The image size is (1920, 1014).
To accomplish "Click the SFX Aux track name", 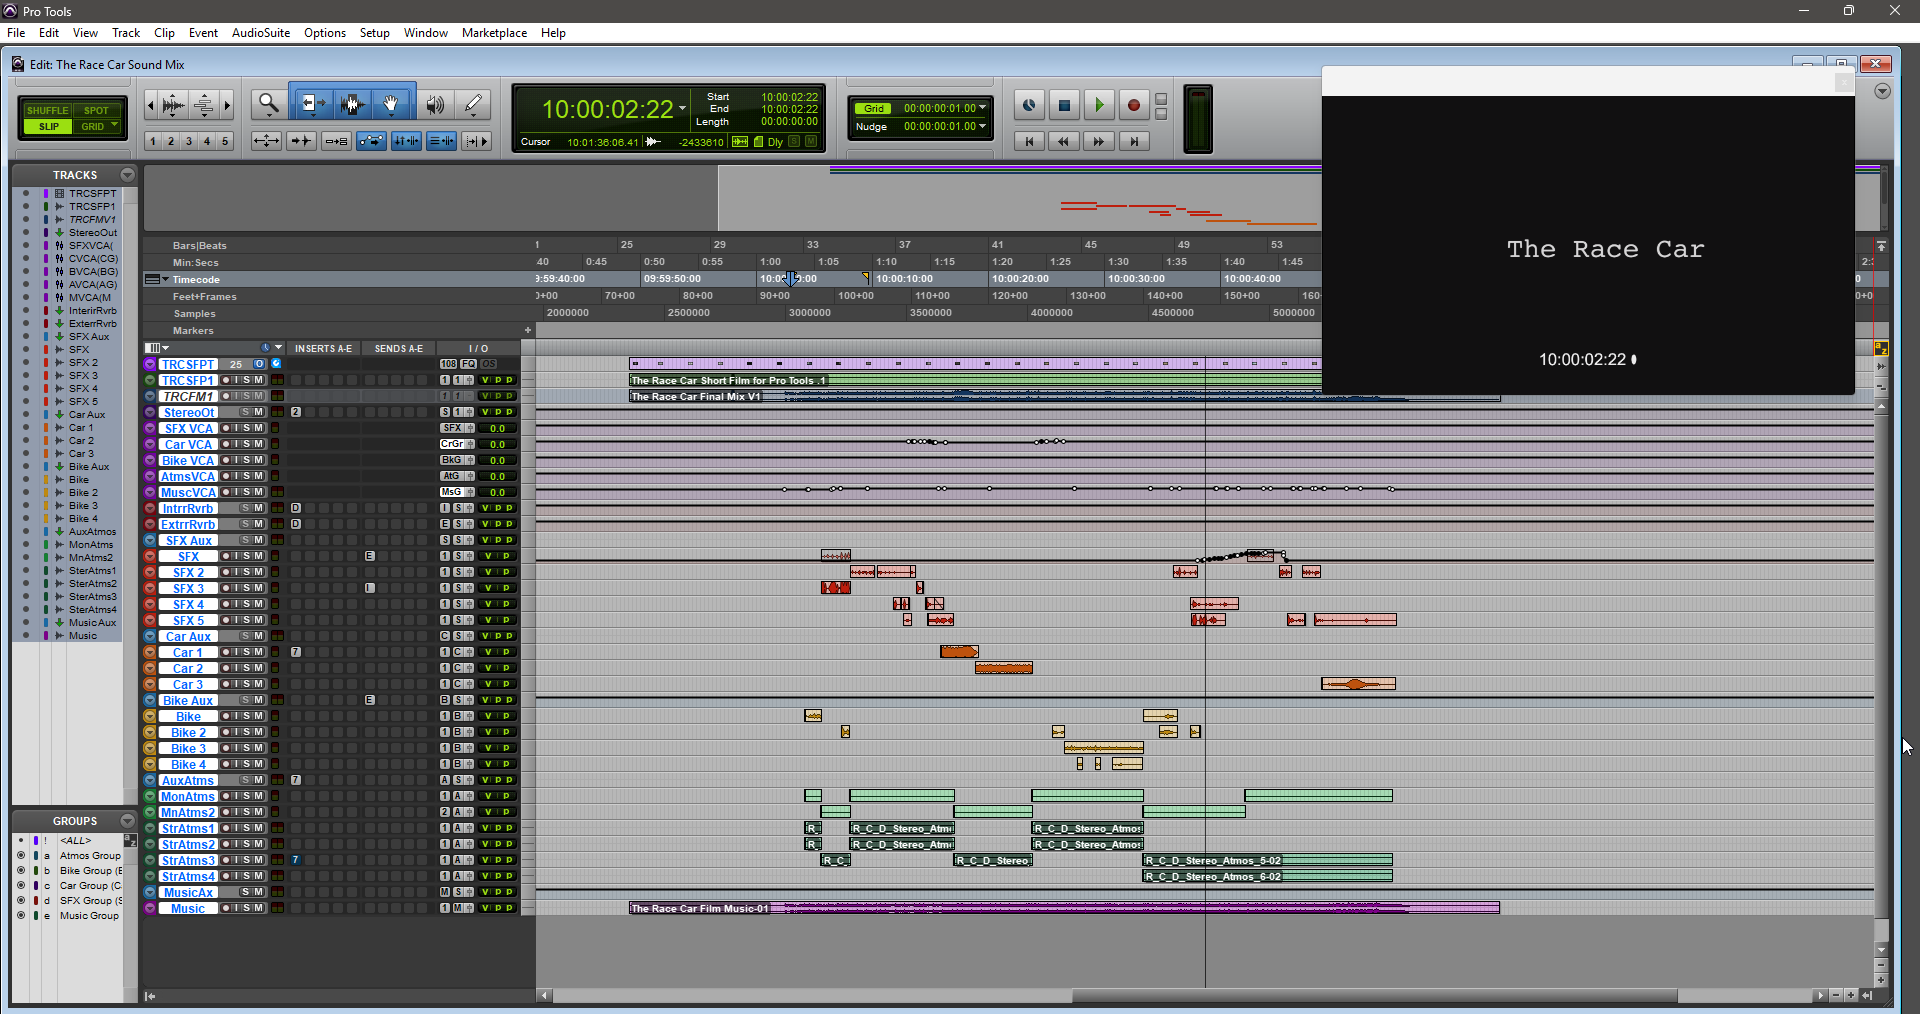I will [188, 540].
